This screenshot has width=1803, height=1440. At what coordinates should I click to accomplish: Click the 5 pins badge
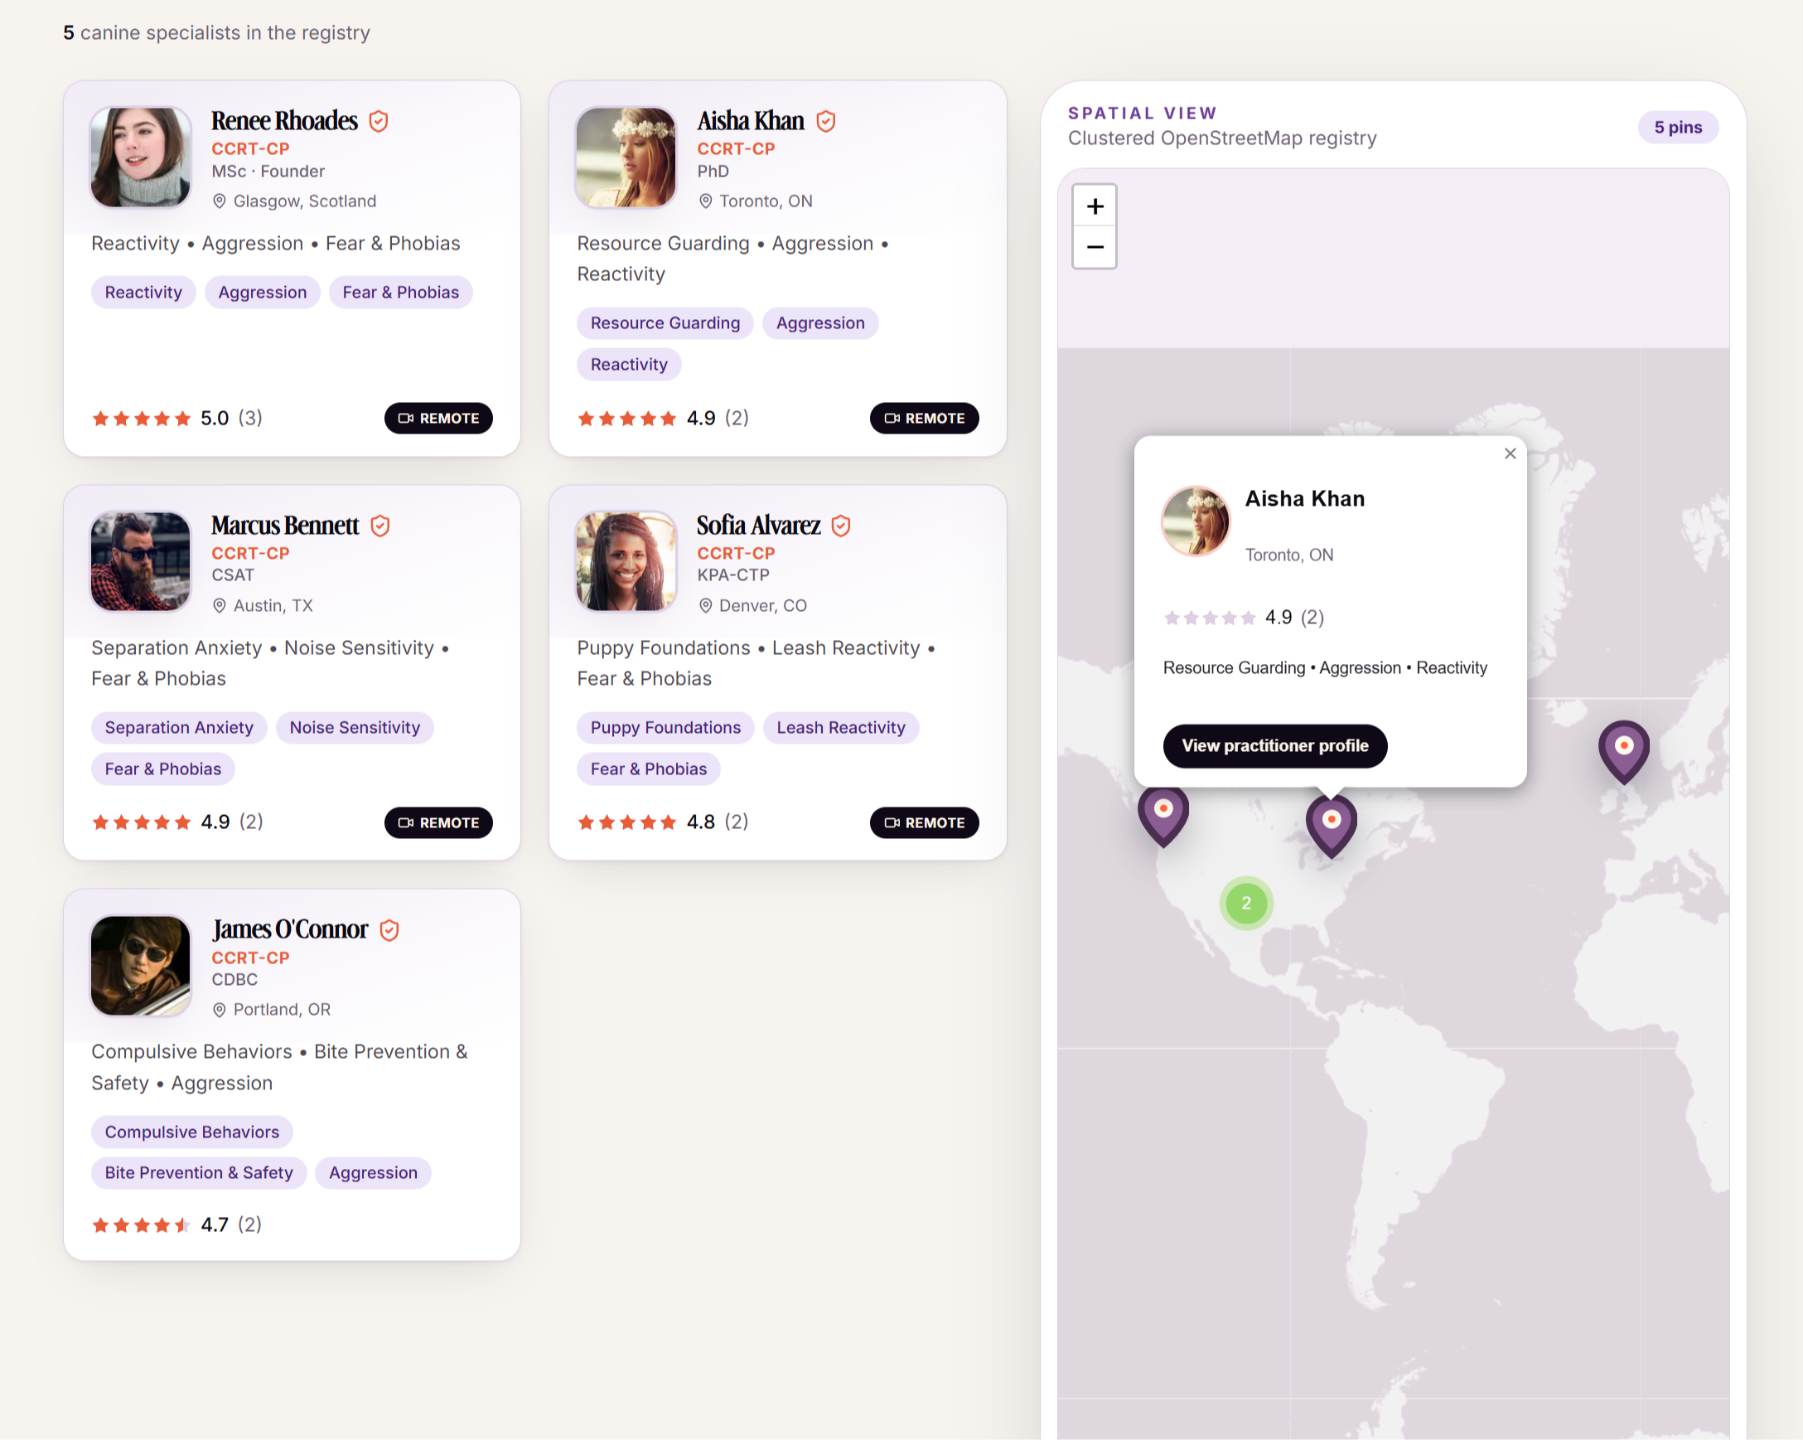1677,127
